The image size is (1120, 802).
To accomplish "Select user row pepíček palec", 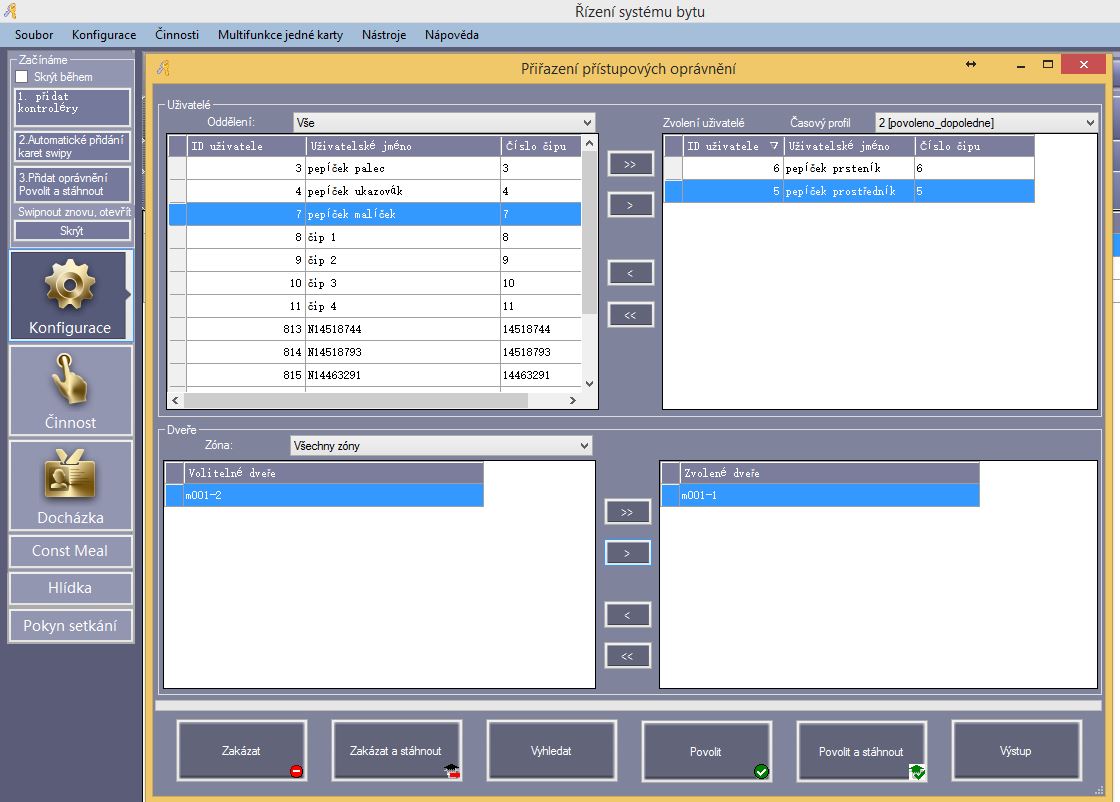I will pos(375,168).
